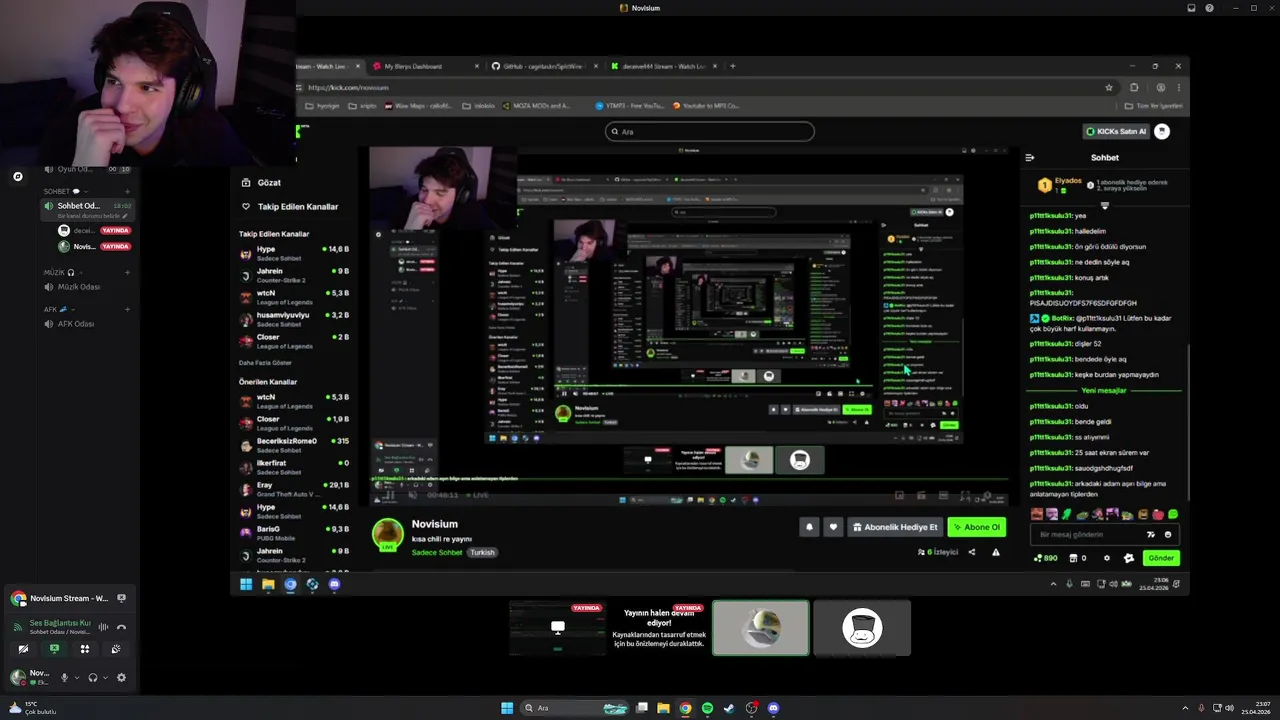1280x720 pixels.
Task: Click KICKs Satın Al button
Action: click(x=1116, y=131)
